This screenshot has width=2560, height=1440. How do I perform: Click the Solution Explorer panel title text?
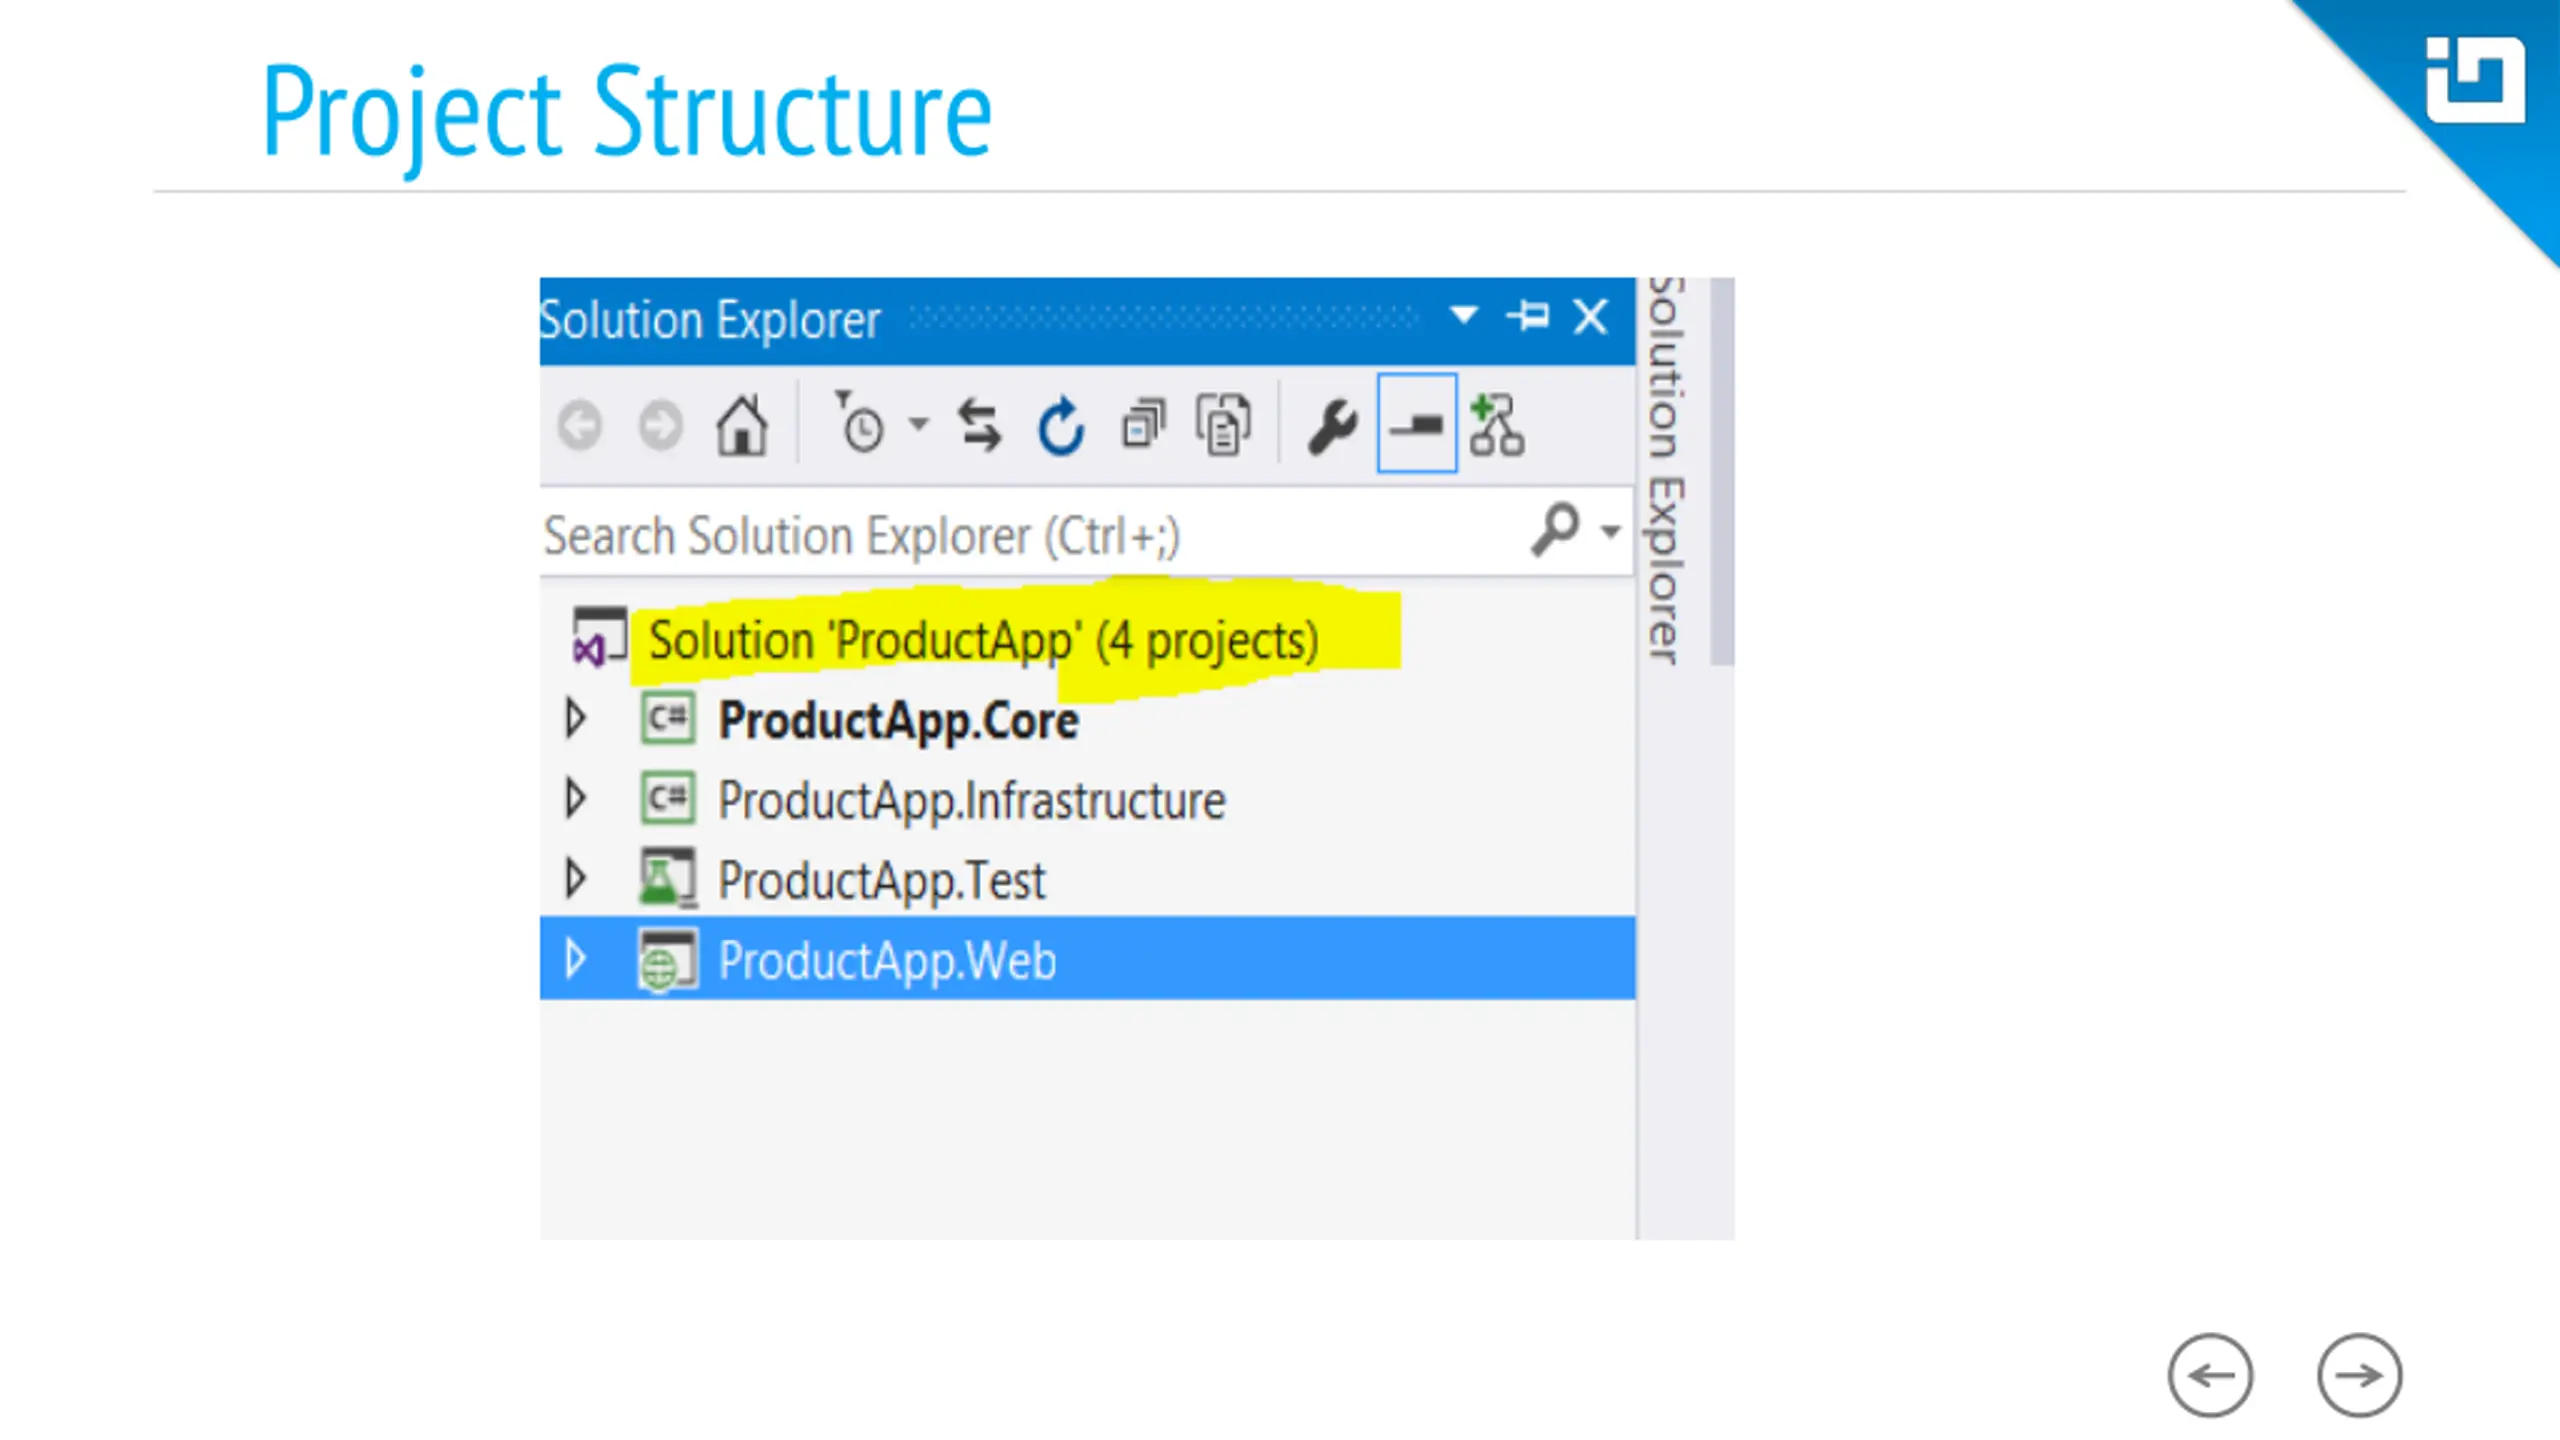[710, 320]
